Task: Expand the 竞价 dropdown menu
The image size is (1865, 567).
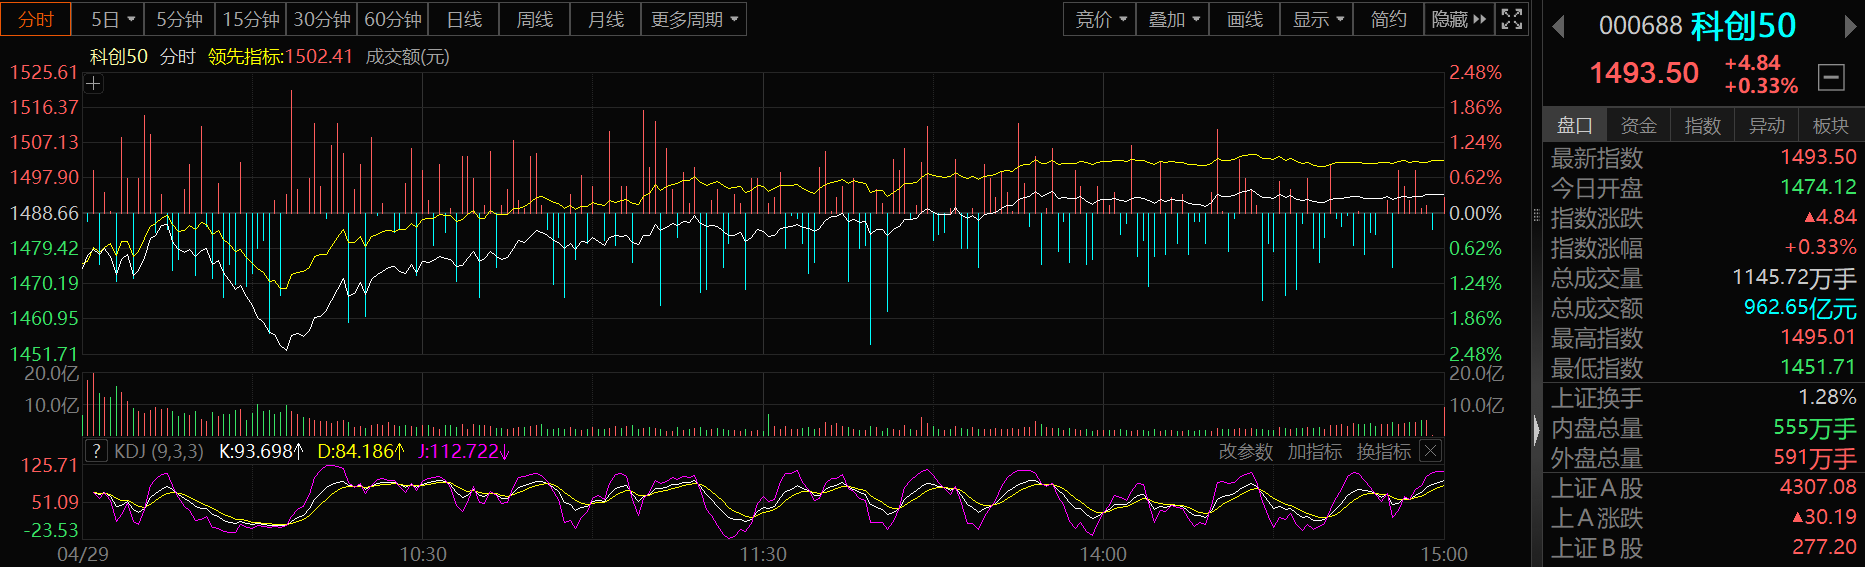Action: click(1100, 19)
